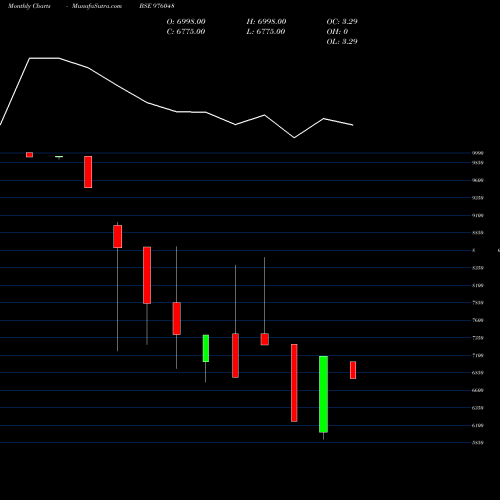The image size is (500, 500).
Task: Click the 'BSE 976048' symbol text
Action: [157, 6]
